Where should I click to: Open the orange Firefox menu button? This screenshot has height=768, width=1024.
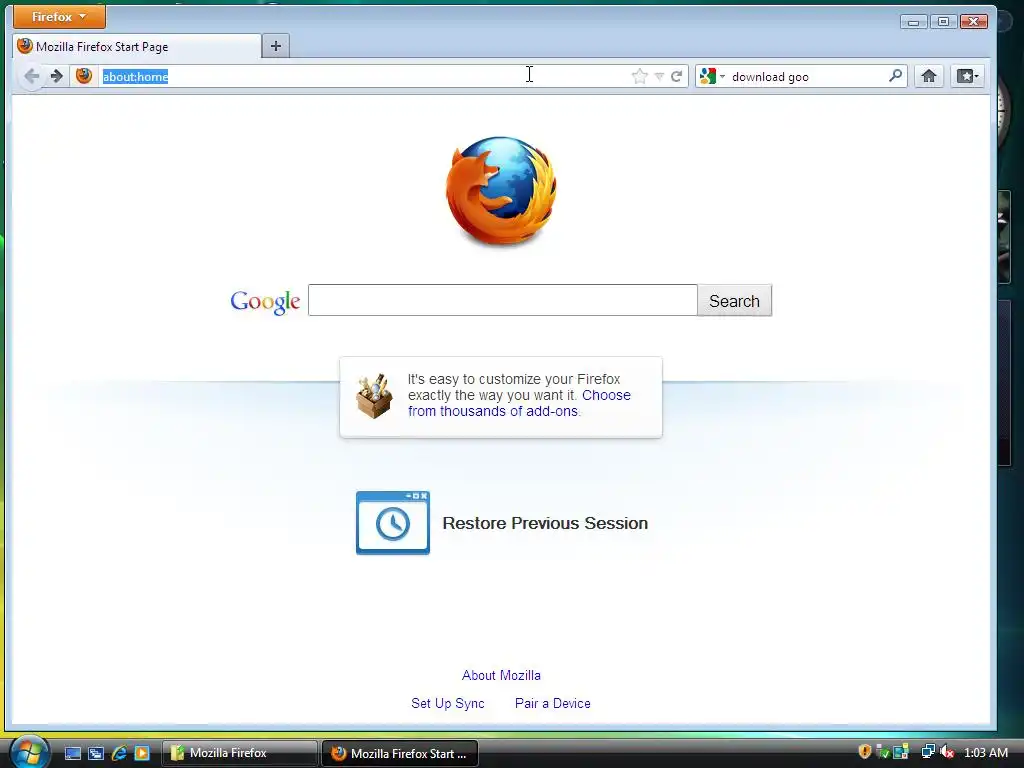(59, 16)
